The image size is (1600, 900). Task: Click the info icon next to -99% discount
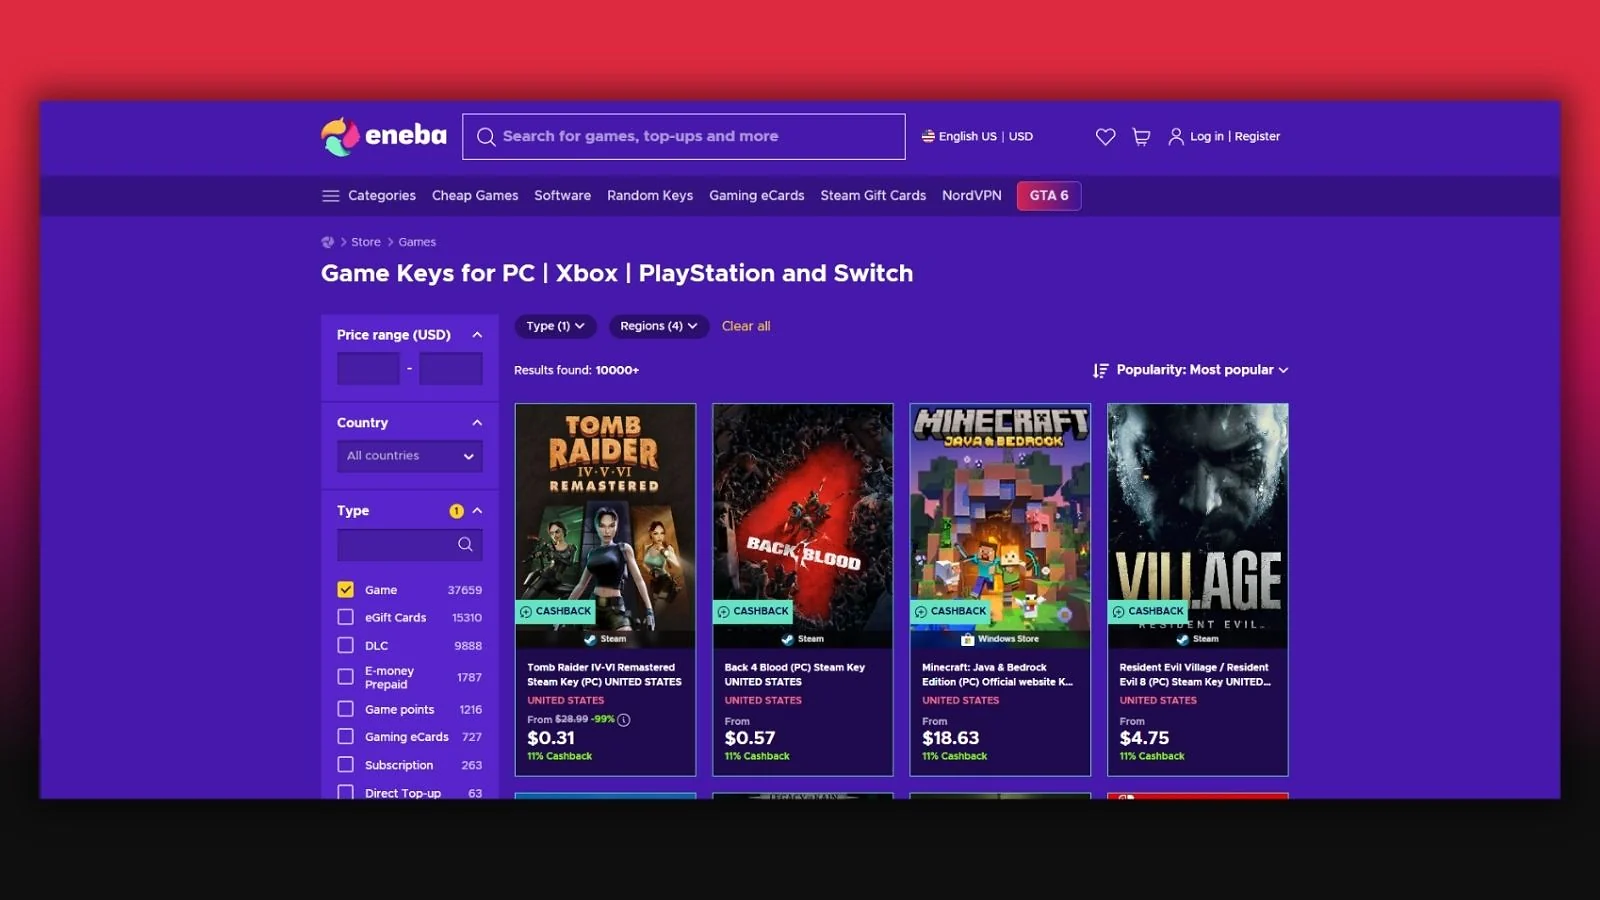[624, 720]
